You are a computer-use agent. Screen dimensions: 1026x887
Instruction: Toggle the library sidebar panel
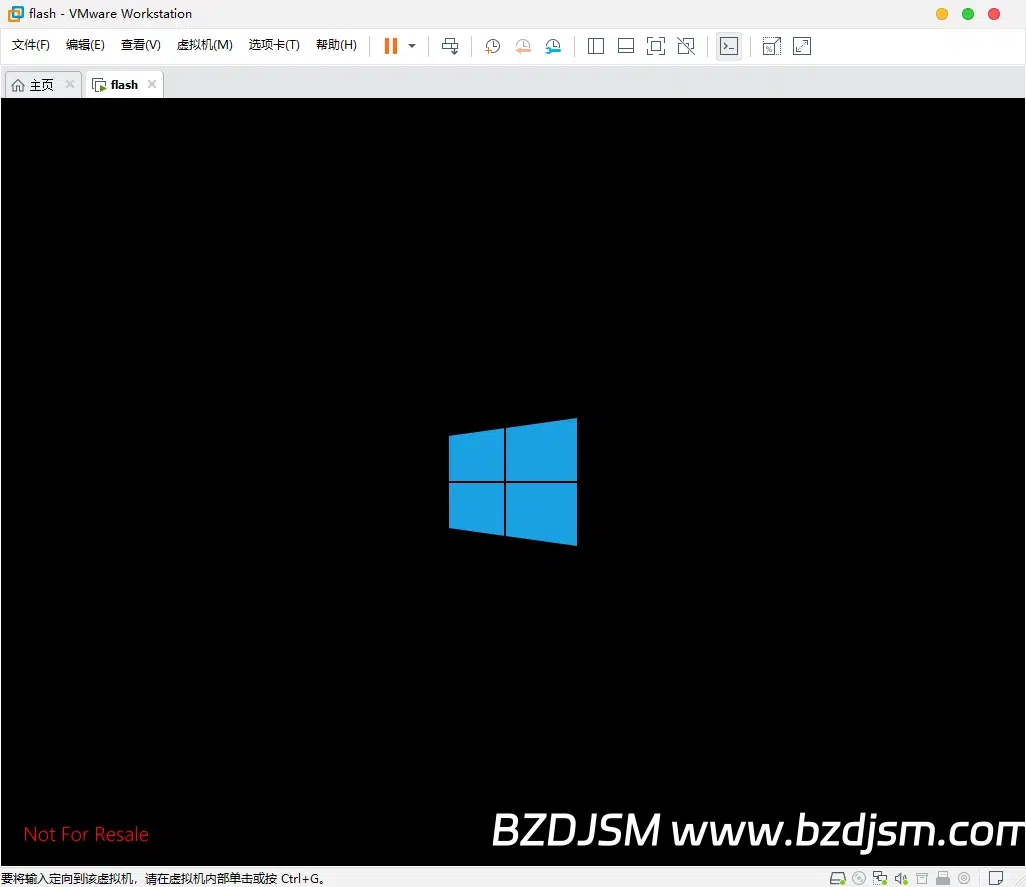point(596,46)
